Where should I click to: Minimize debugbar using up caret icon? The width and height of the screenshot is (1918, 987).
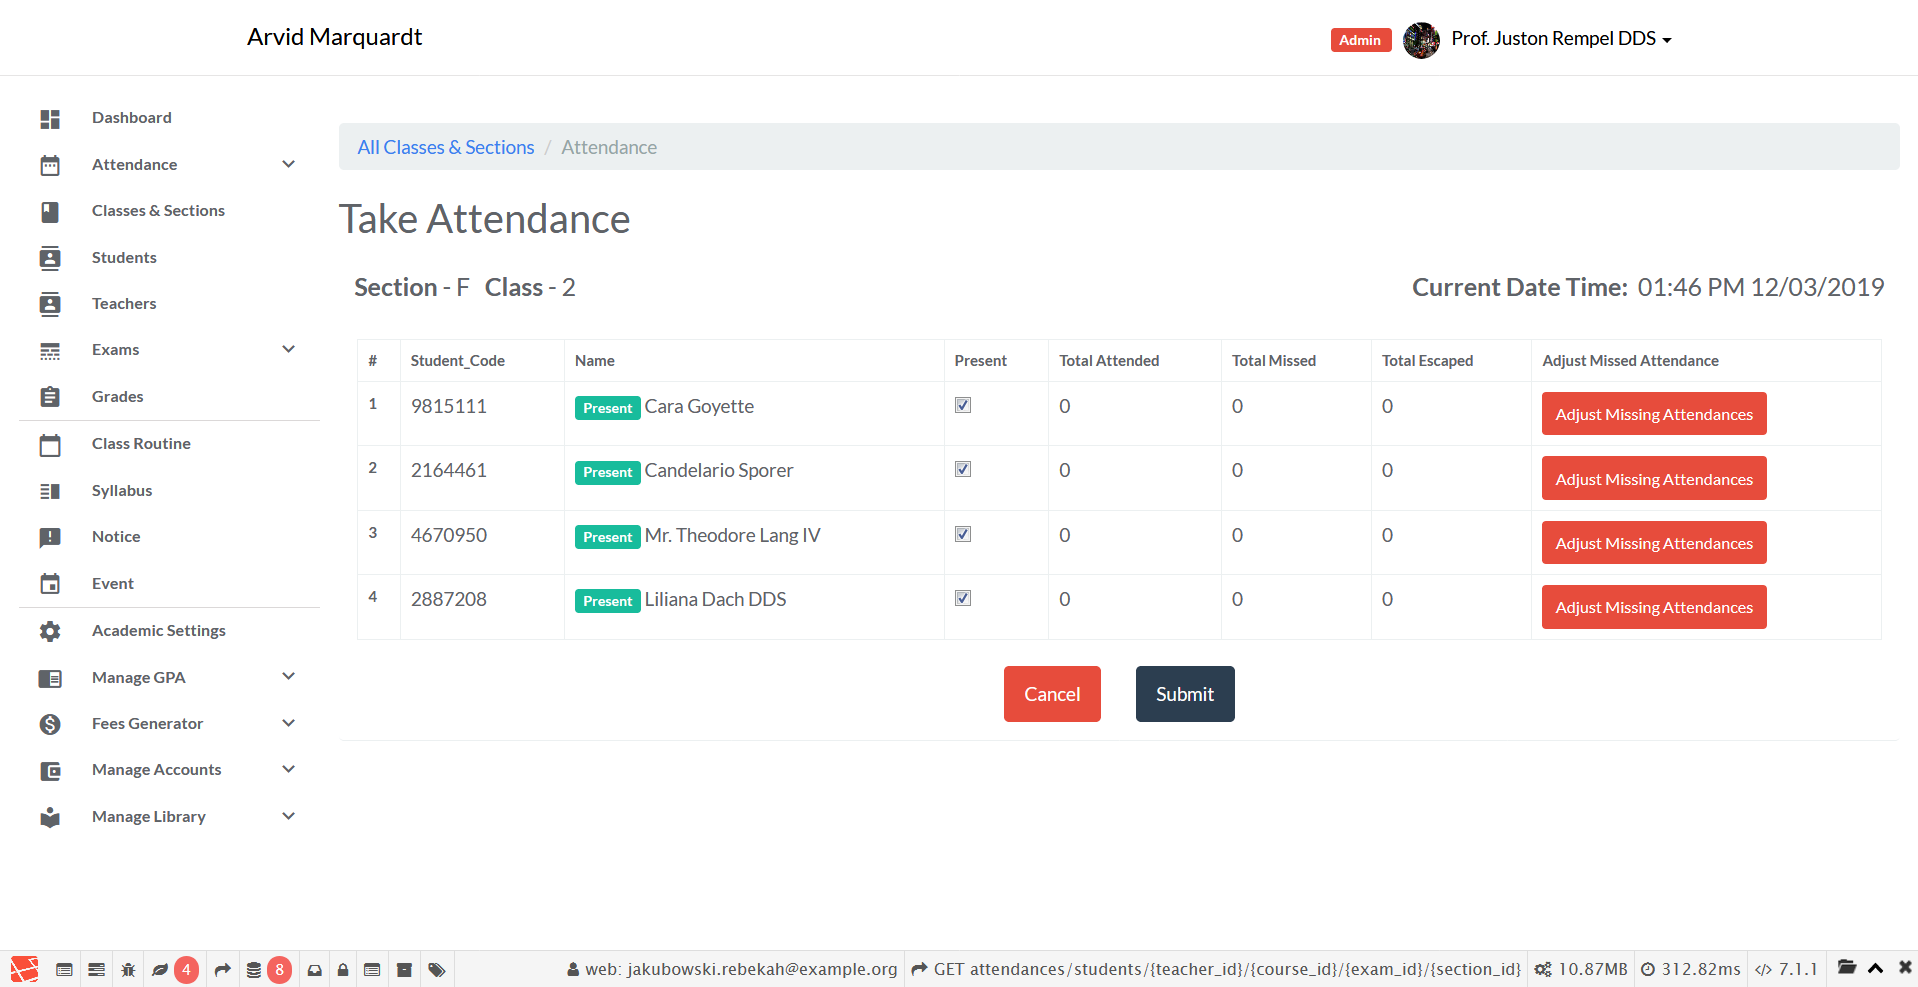coord(1876,968)
